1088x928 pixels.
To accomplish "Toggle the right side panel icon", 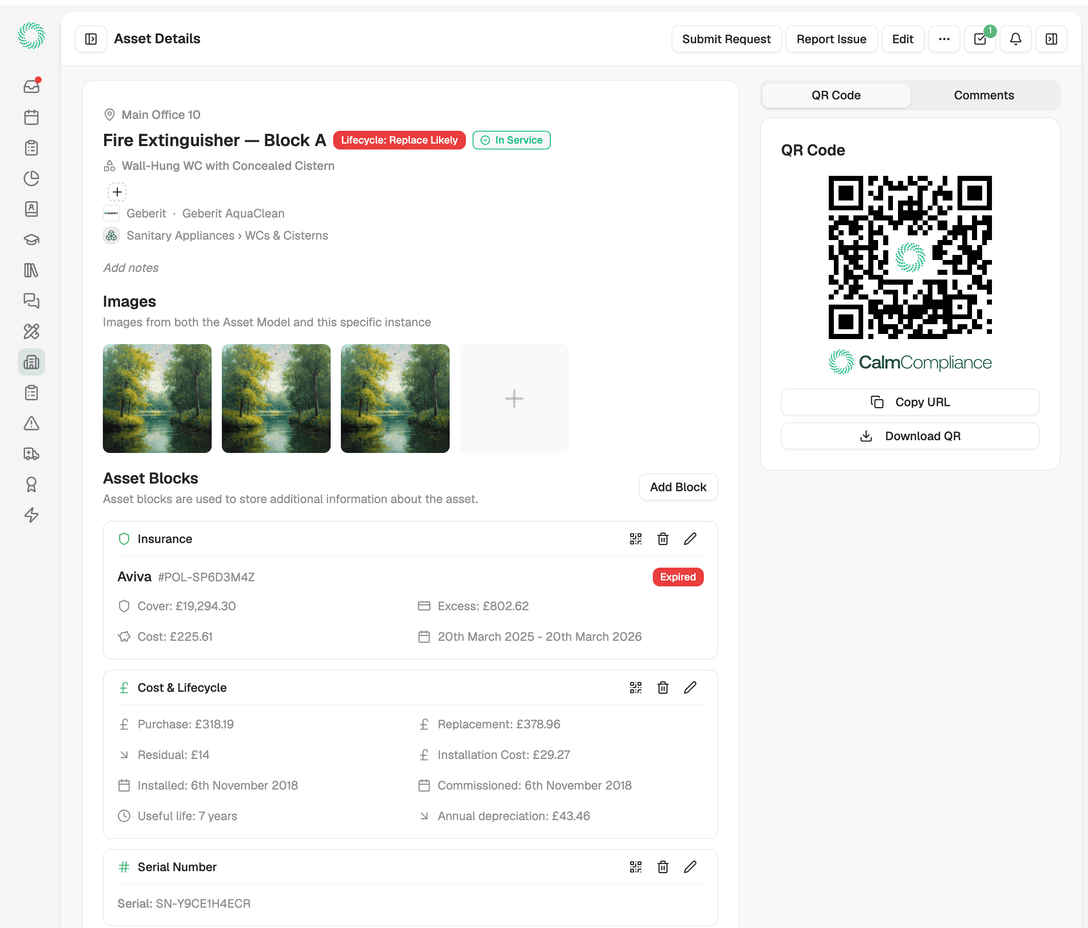I will pyautogui.click(x=1051, y=39).
